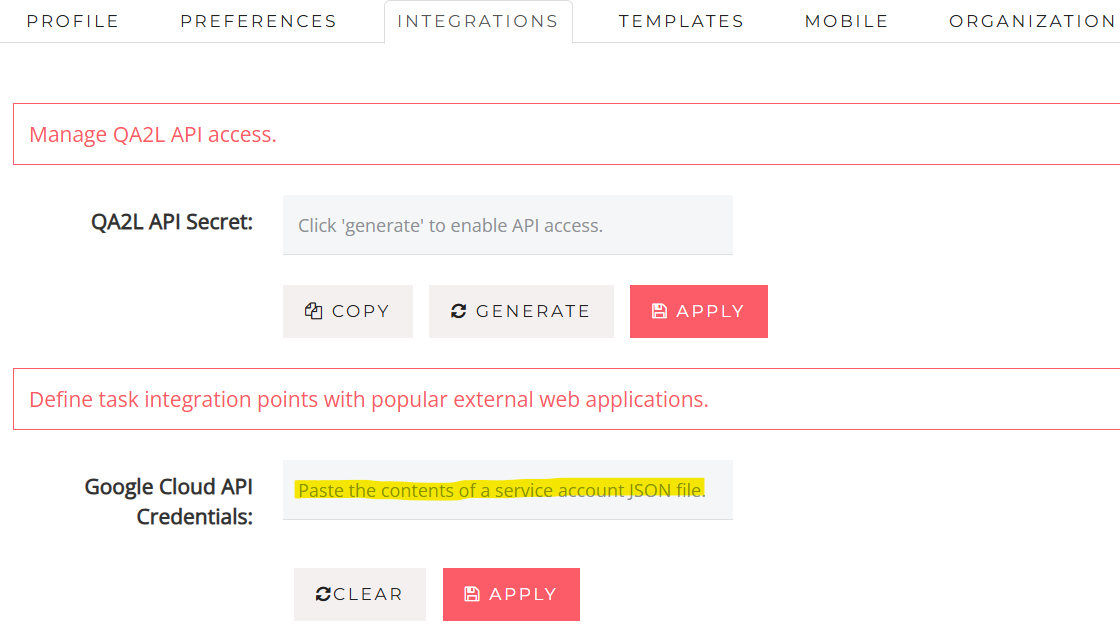Focus the QA2L API Secret input field

507,225
